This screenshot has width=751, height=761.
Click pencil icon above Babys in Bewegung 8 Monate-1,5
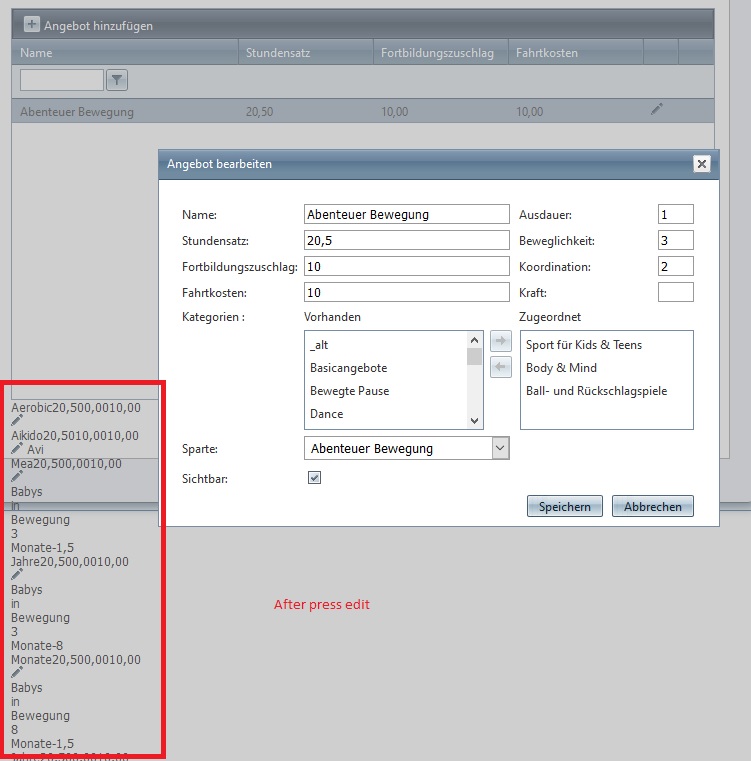tap(17, 673)
